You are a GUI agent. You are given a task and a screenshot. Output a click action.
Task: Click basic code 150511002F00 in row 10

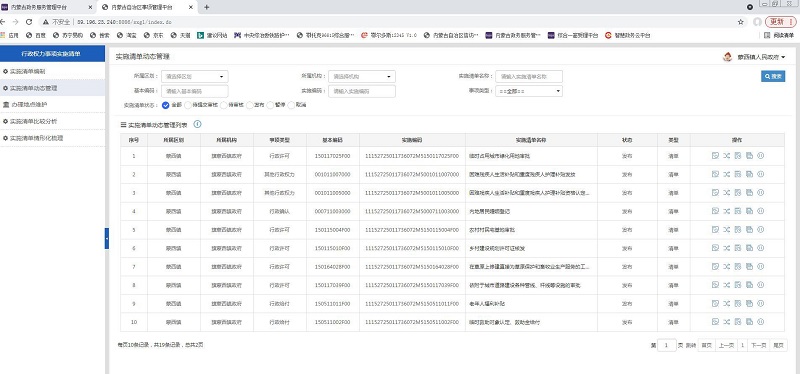tap(333, 322)
